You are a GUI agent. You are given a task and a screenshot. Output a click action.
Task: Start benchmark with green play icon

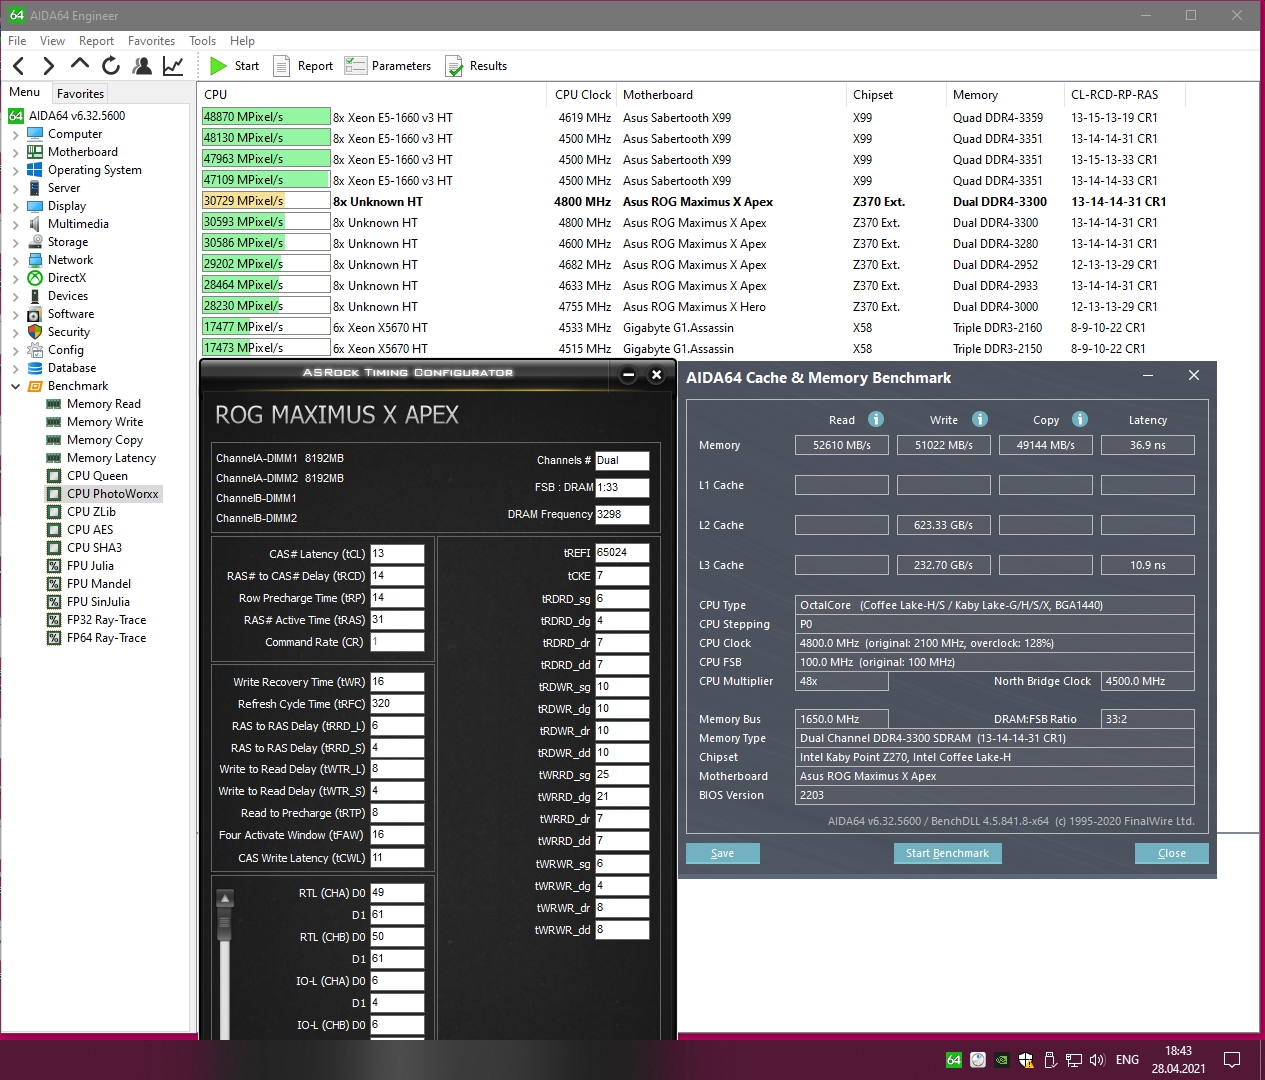pos(235,66)
